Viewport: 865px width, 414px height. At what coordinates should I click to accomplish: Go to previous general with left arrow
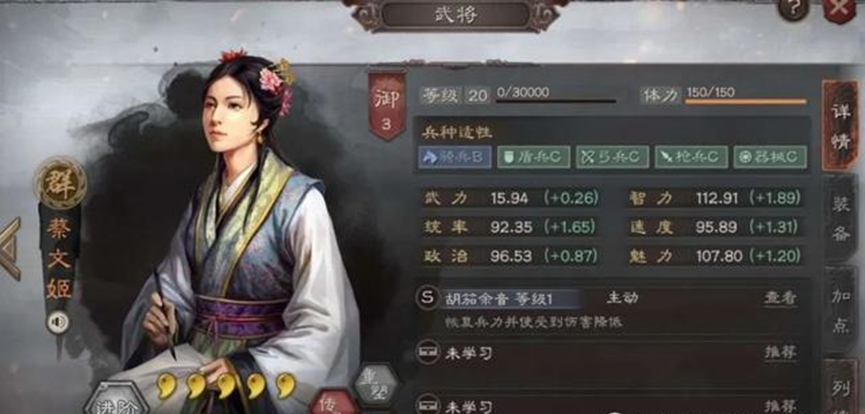pos(9,249)
